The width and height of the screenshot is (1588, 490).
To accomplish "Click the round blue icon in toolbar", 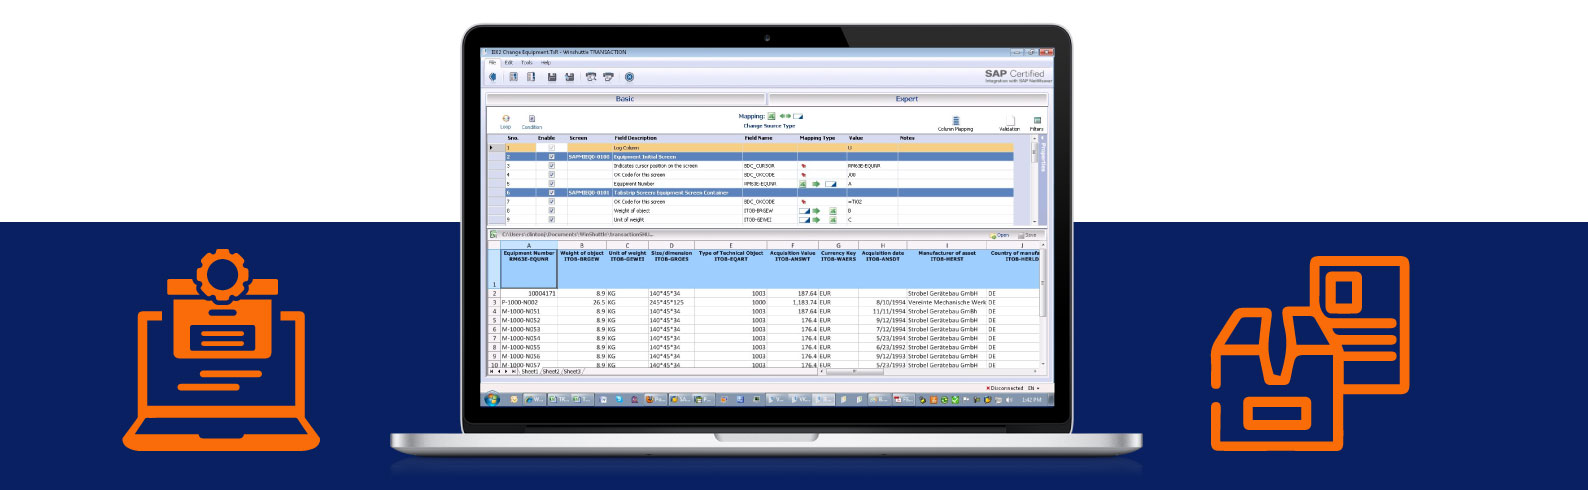I will (629, 77).
